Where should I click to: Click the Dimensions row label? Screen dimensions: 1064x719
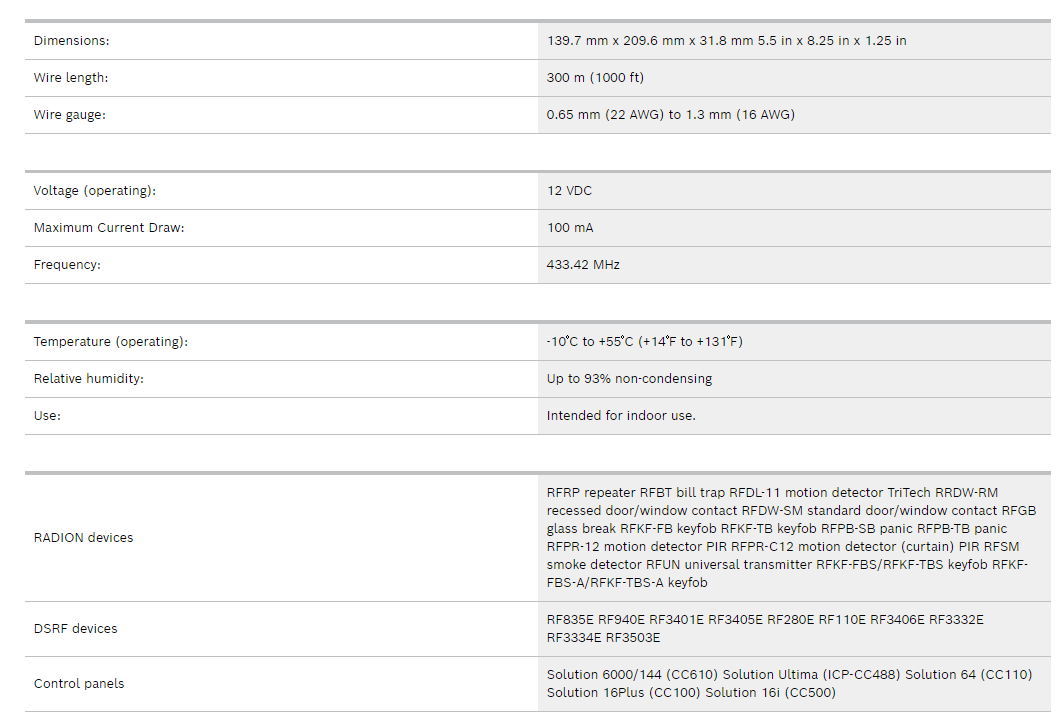click(71, 41)
